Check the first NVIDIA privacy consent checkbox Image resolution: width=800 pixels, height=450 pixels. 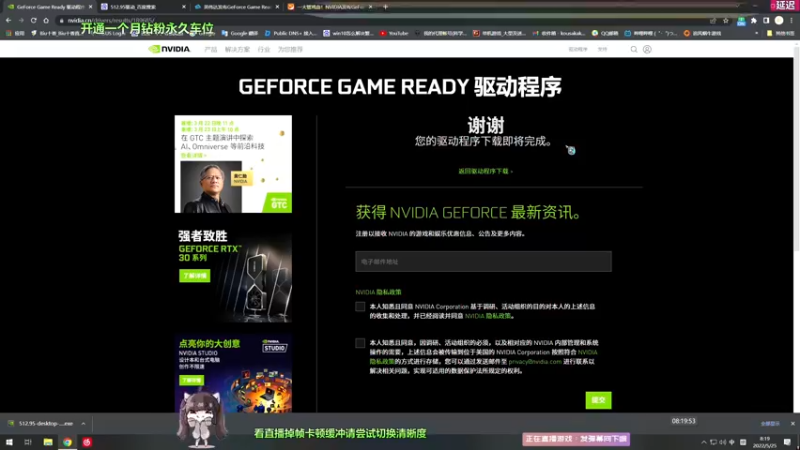(x=360, y=307)
